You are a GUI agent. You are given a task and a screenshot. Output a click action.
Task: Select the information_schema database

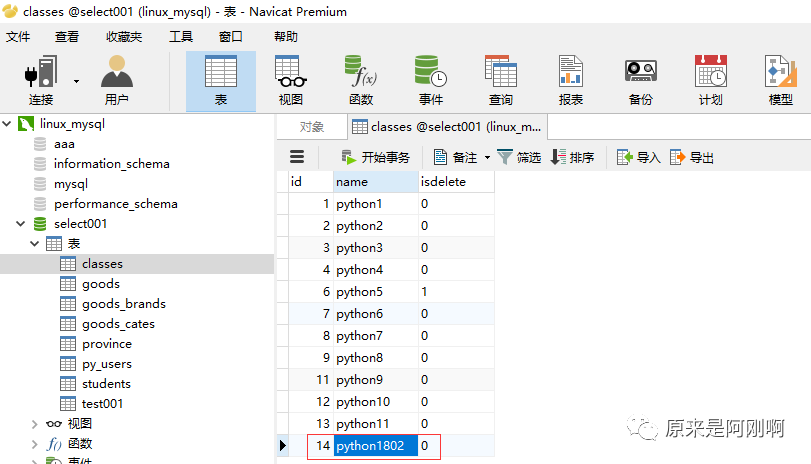coord(112,164)
